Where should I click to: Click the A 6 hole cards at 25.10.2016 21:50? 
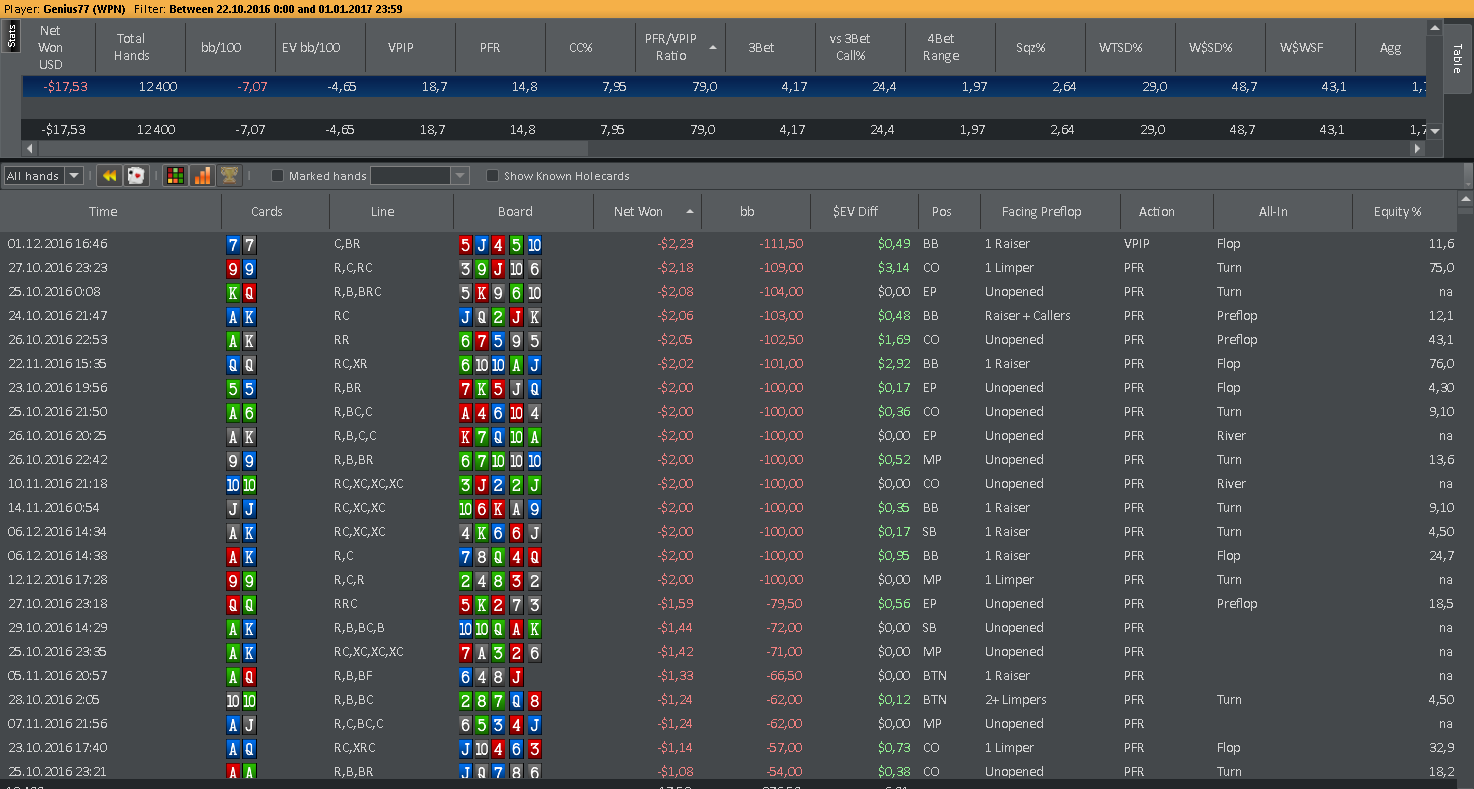(241, 412)
